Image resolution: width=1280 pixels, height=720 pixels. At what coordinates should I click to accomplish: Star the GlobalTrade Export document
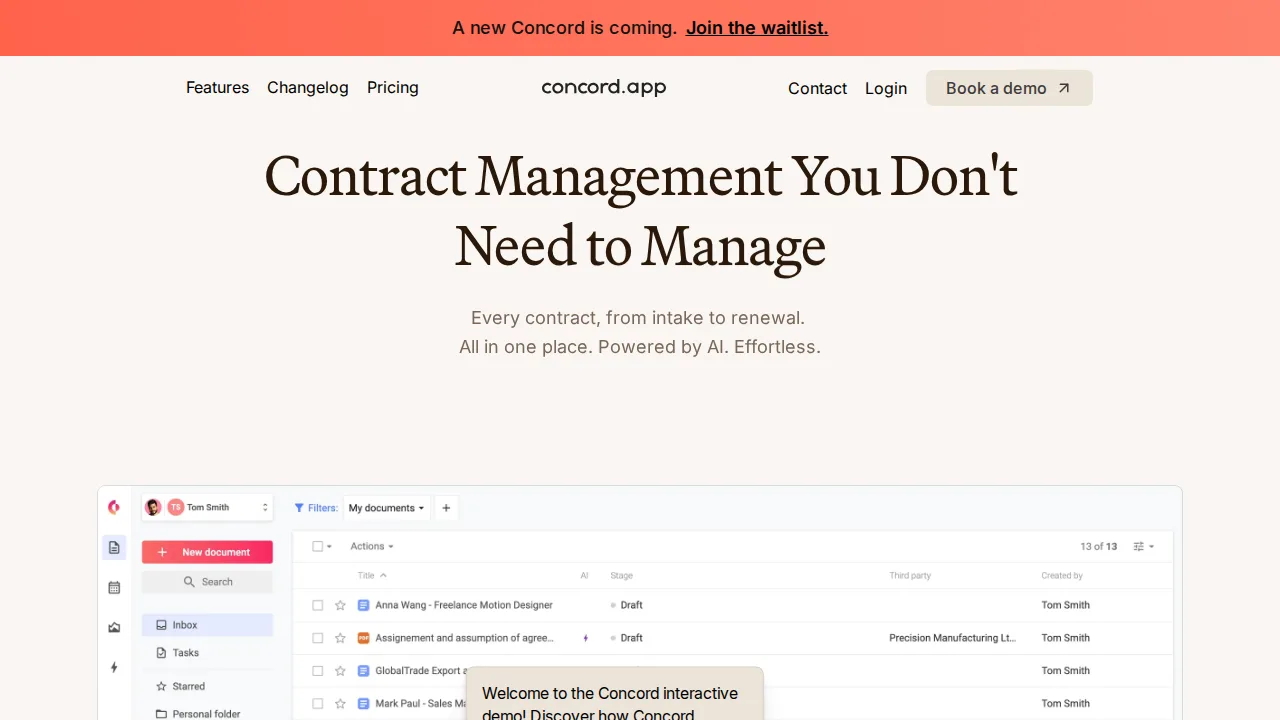coord(340,671)
